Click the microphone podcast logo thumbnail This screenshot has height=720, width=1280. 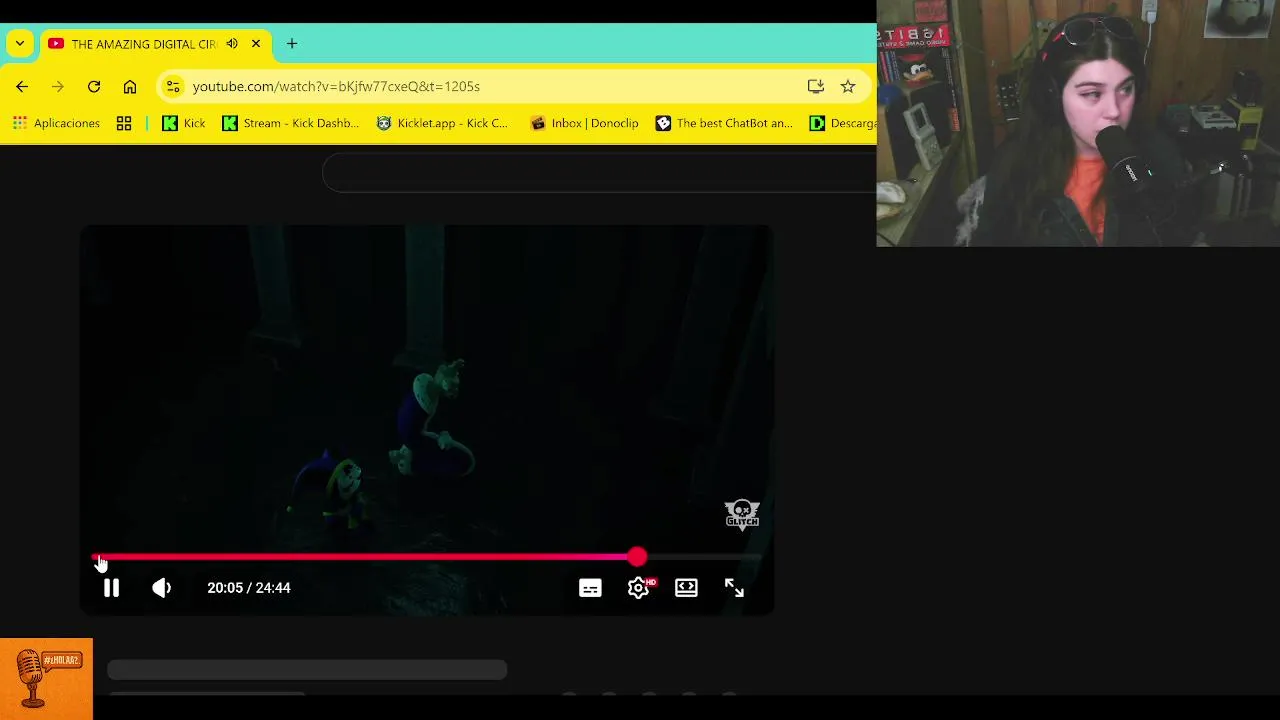click(x=46, y=679)
